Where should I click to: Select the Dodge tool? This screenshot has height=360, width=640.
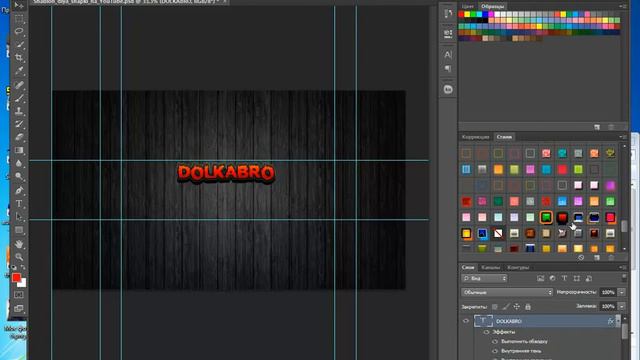coord(19,176)
